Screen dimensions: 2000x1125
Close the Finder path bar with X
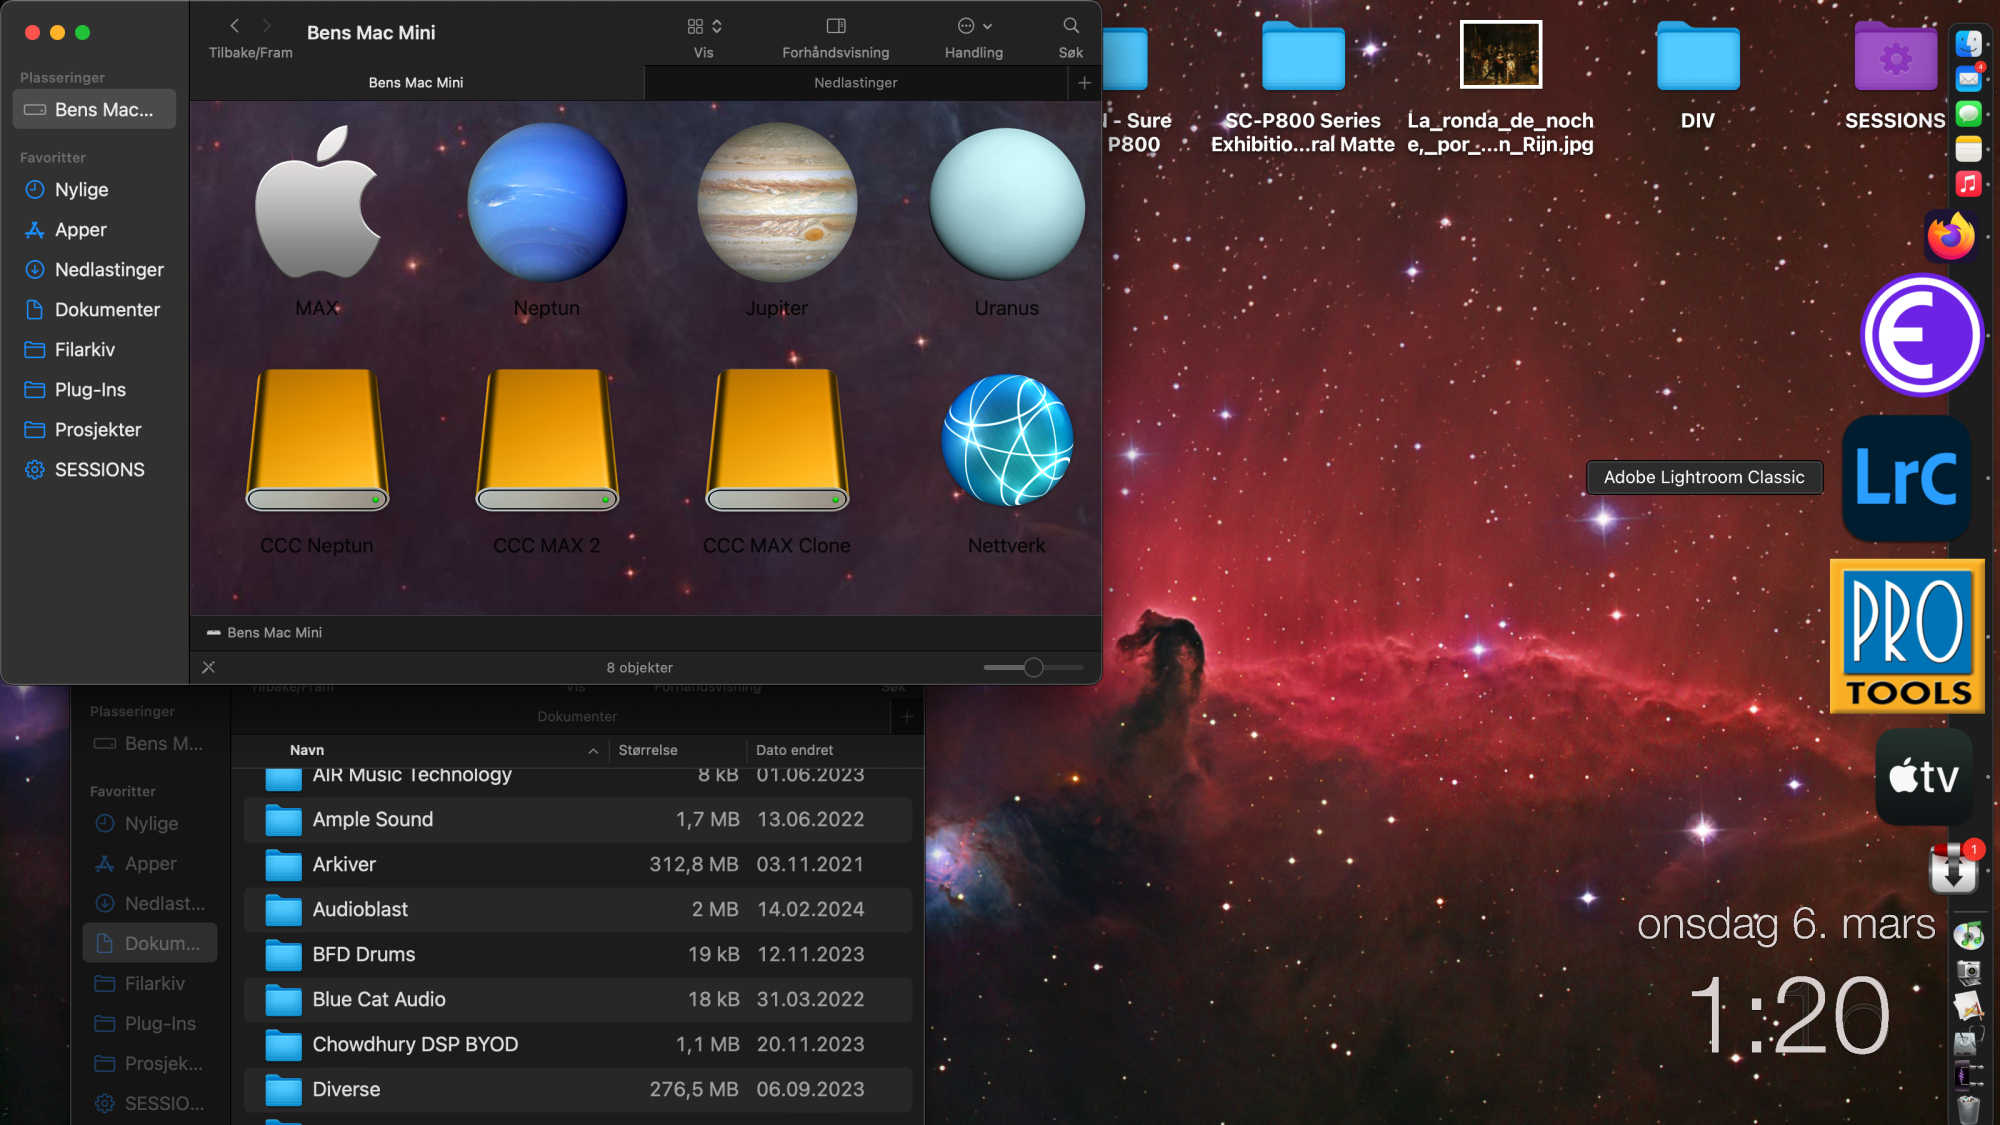pos(208,667)
